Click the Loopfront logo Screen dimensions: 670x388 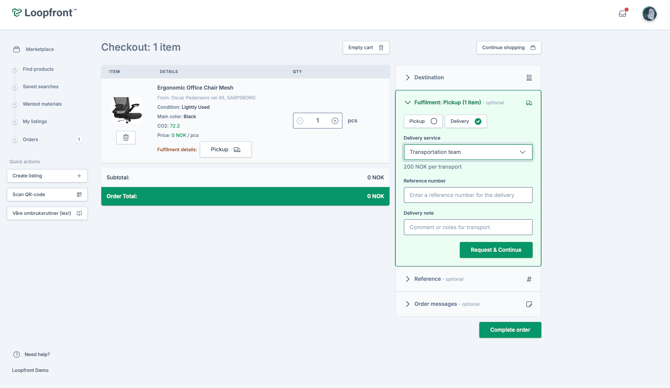click(44, 13)
